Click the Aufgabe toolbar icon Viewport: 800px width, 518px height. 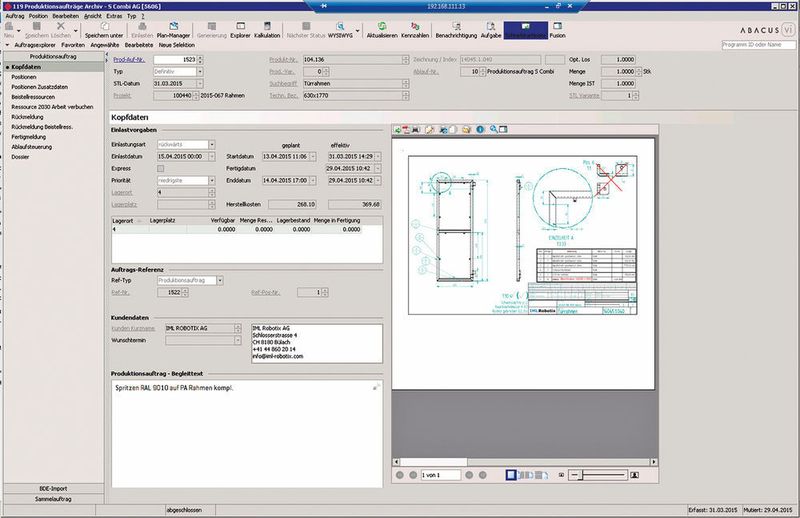pos(491,30)
